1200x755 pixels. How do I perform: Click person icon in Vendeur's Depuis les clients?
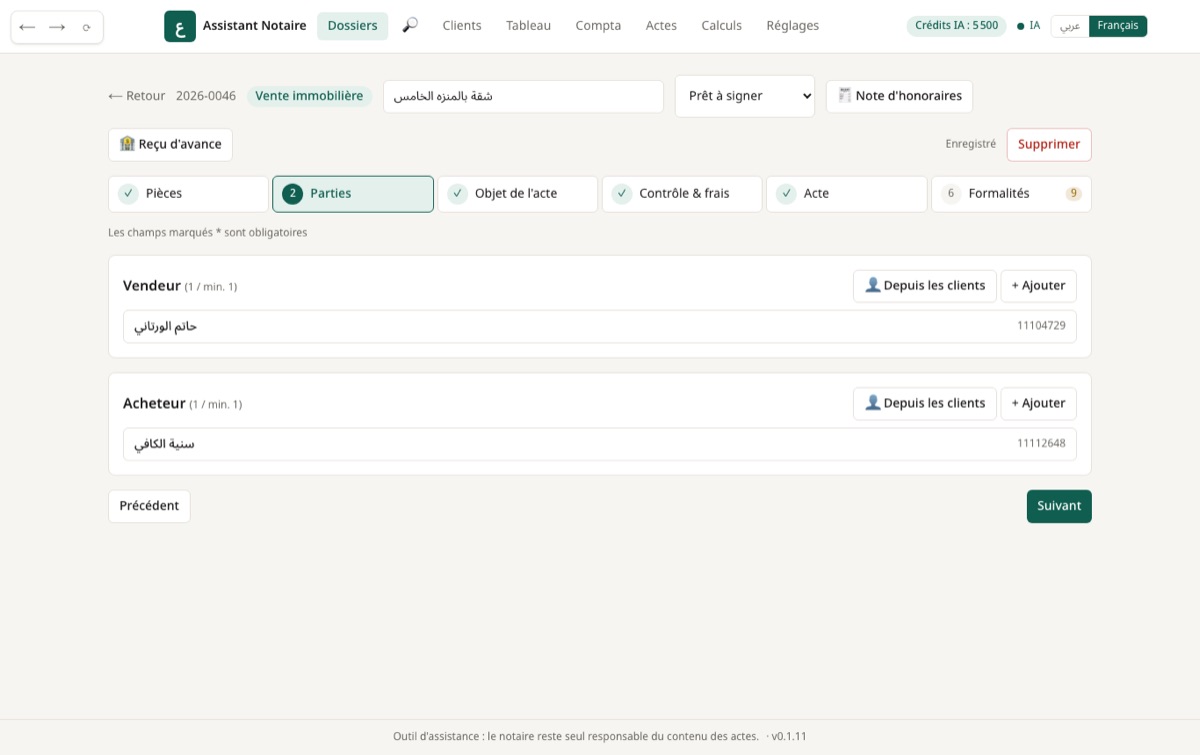click(873, 285)
